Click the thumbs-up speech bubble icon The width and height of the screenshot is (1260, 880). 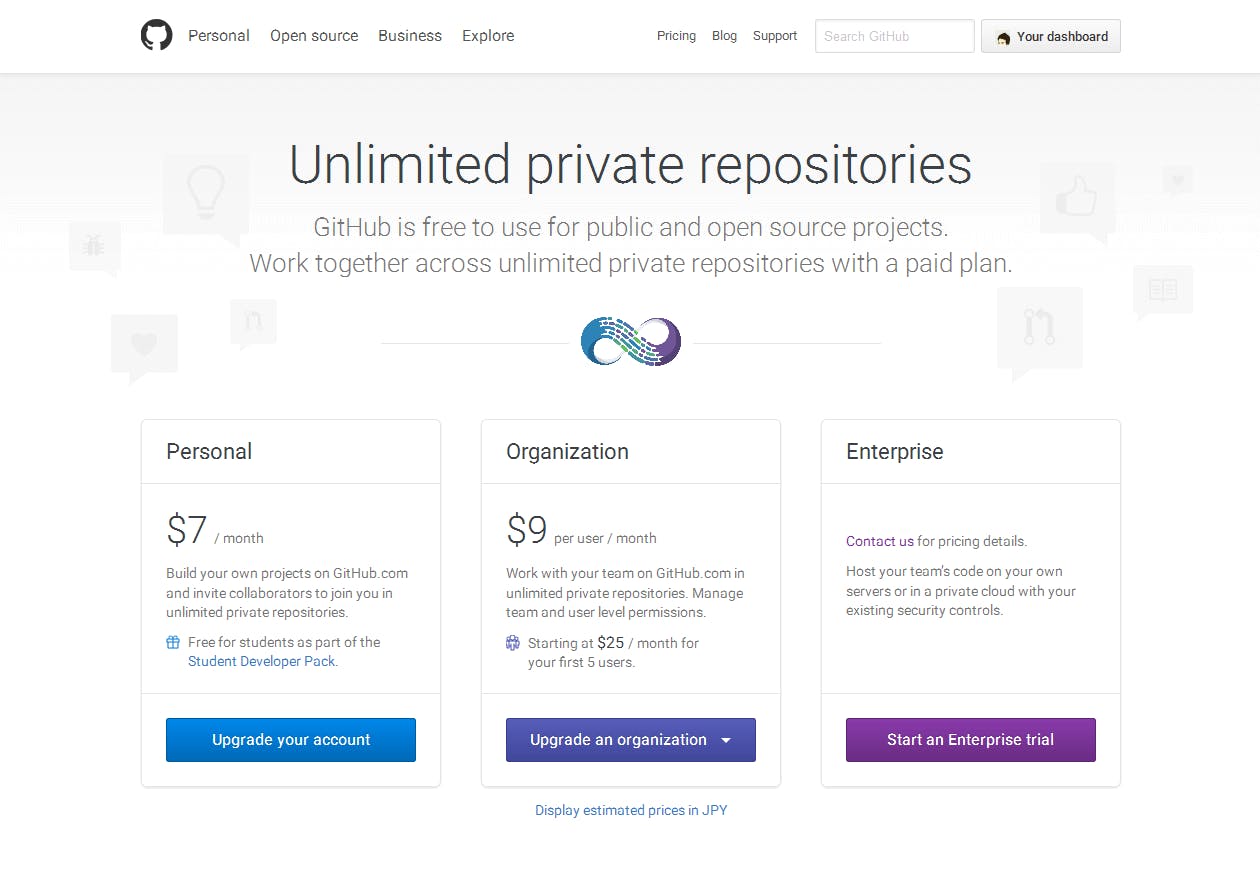pyautogui.click(x=1076, y=200)
